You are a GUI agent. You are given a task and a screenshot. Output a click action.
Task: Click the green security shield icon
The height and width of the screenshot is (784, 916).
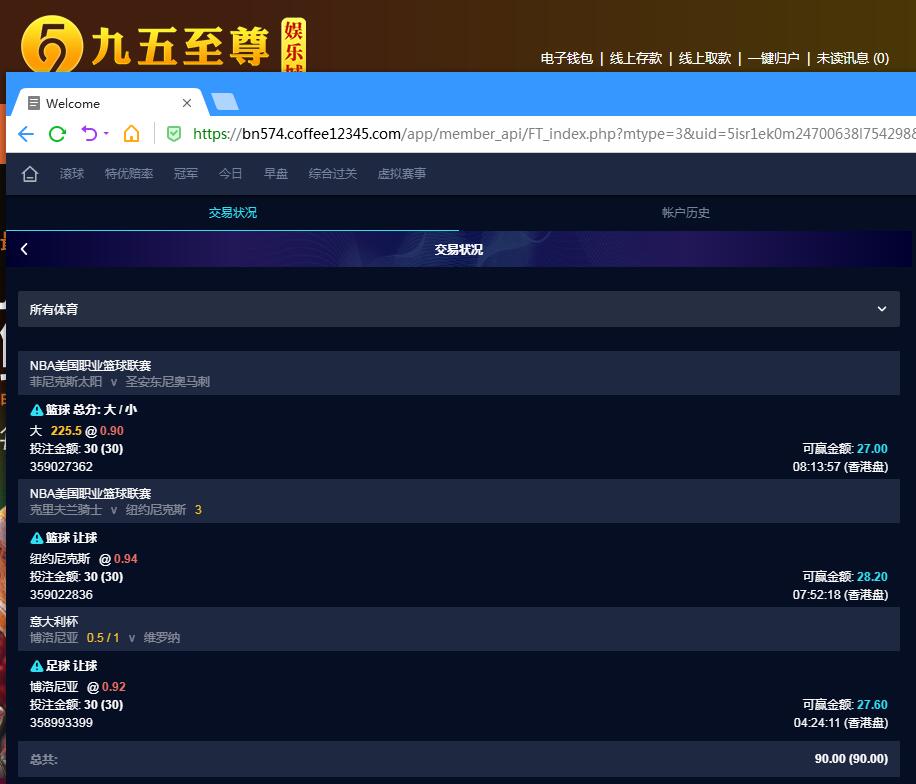pos(173,134)
